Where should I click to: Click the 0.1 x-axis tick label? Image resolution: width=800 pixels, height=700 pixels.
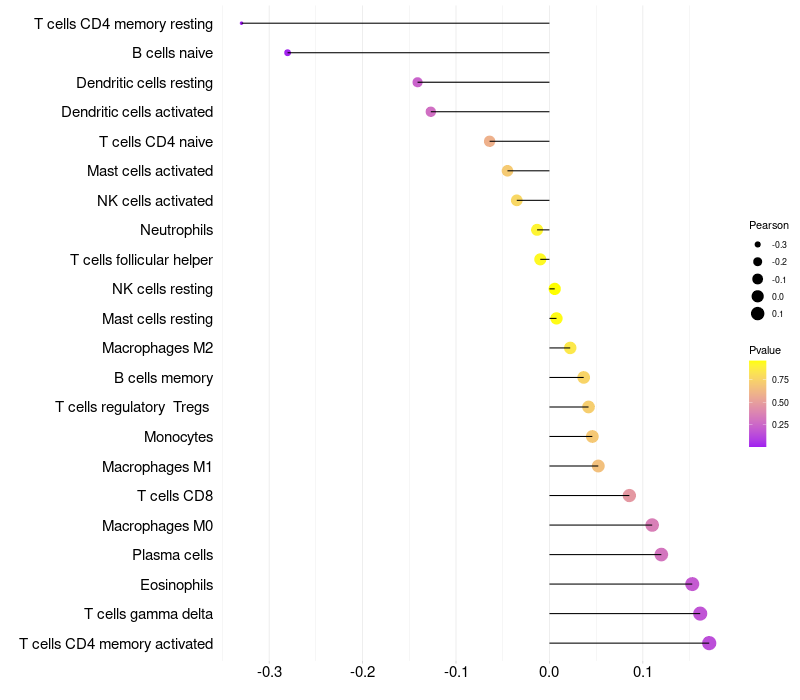(643, 671)
